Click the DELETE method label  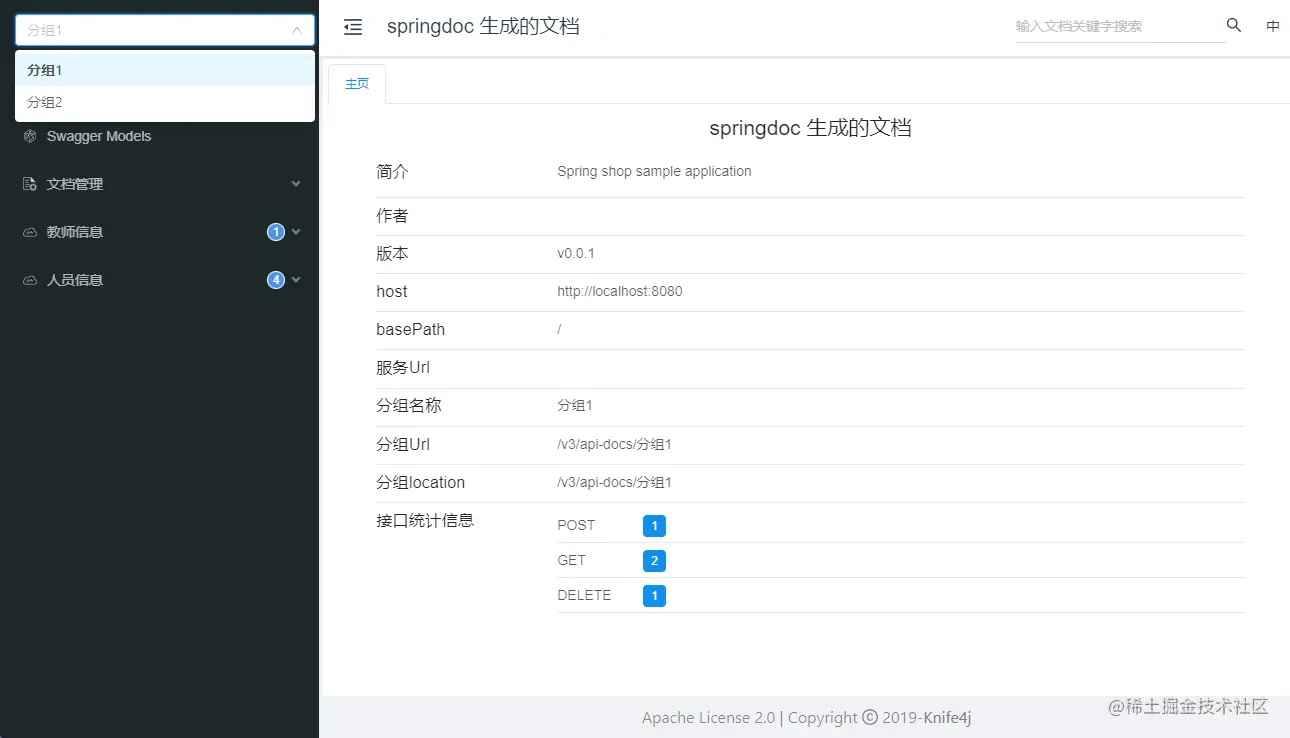(x=584, y=595)
